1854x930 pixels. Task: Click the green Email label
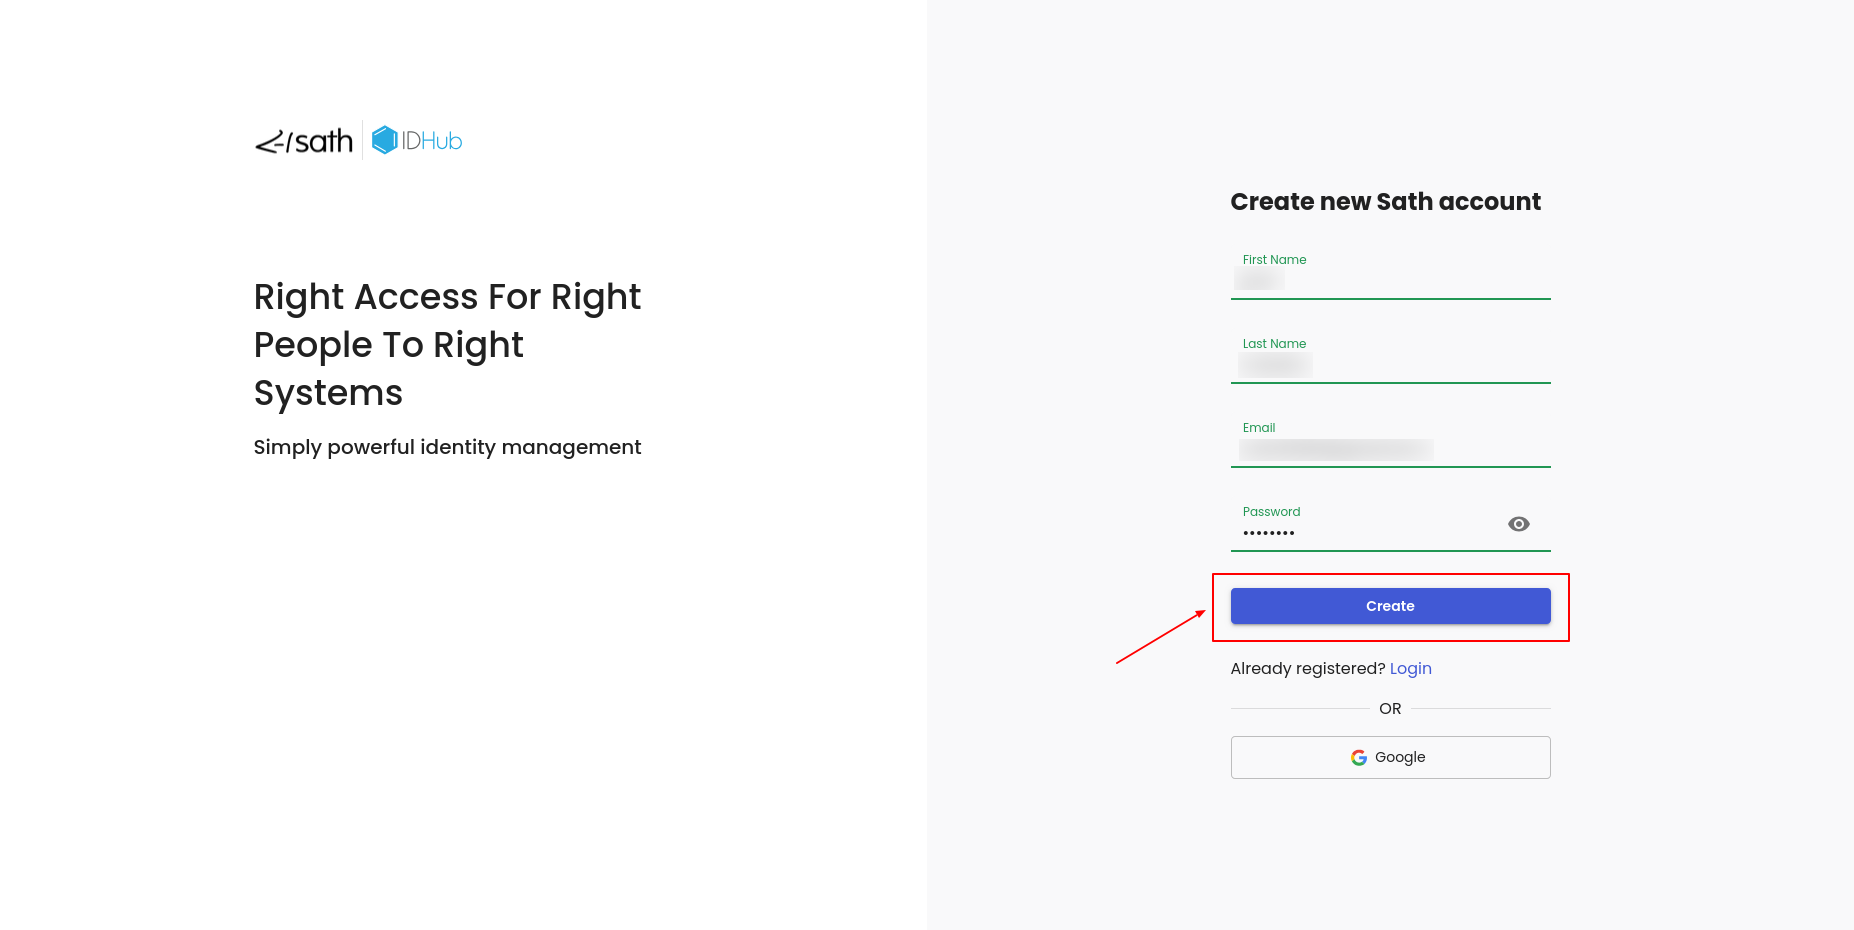1258,428
